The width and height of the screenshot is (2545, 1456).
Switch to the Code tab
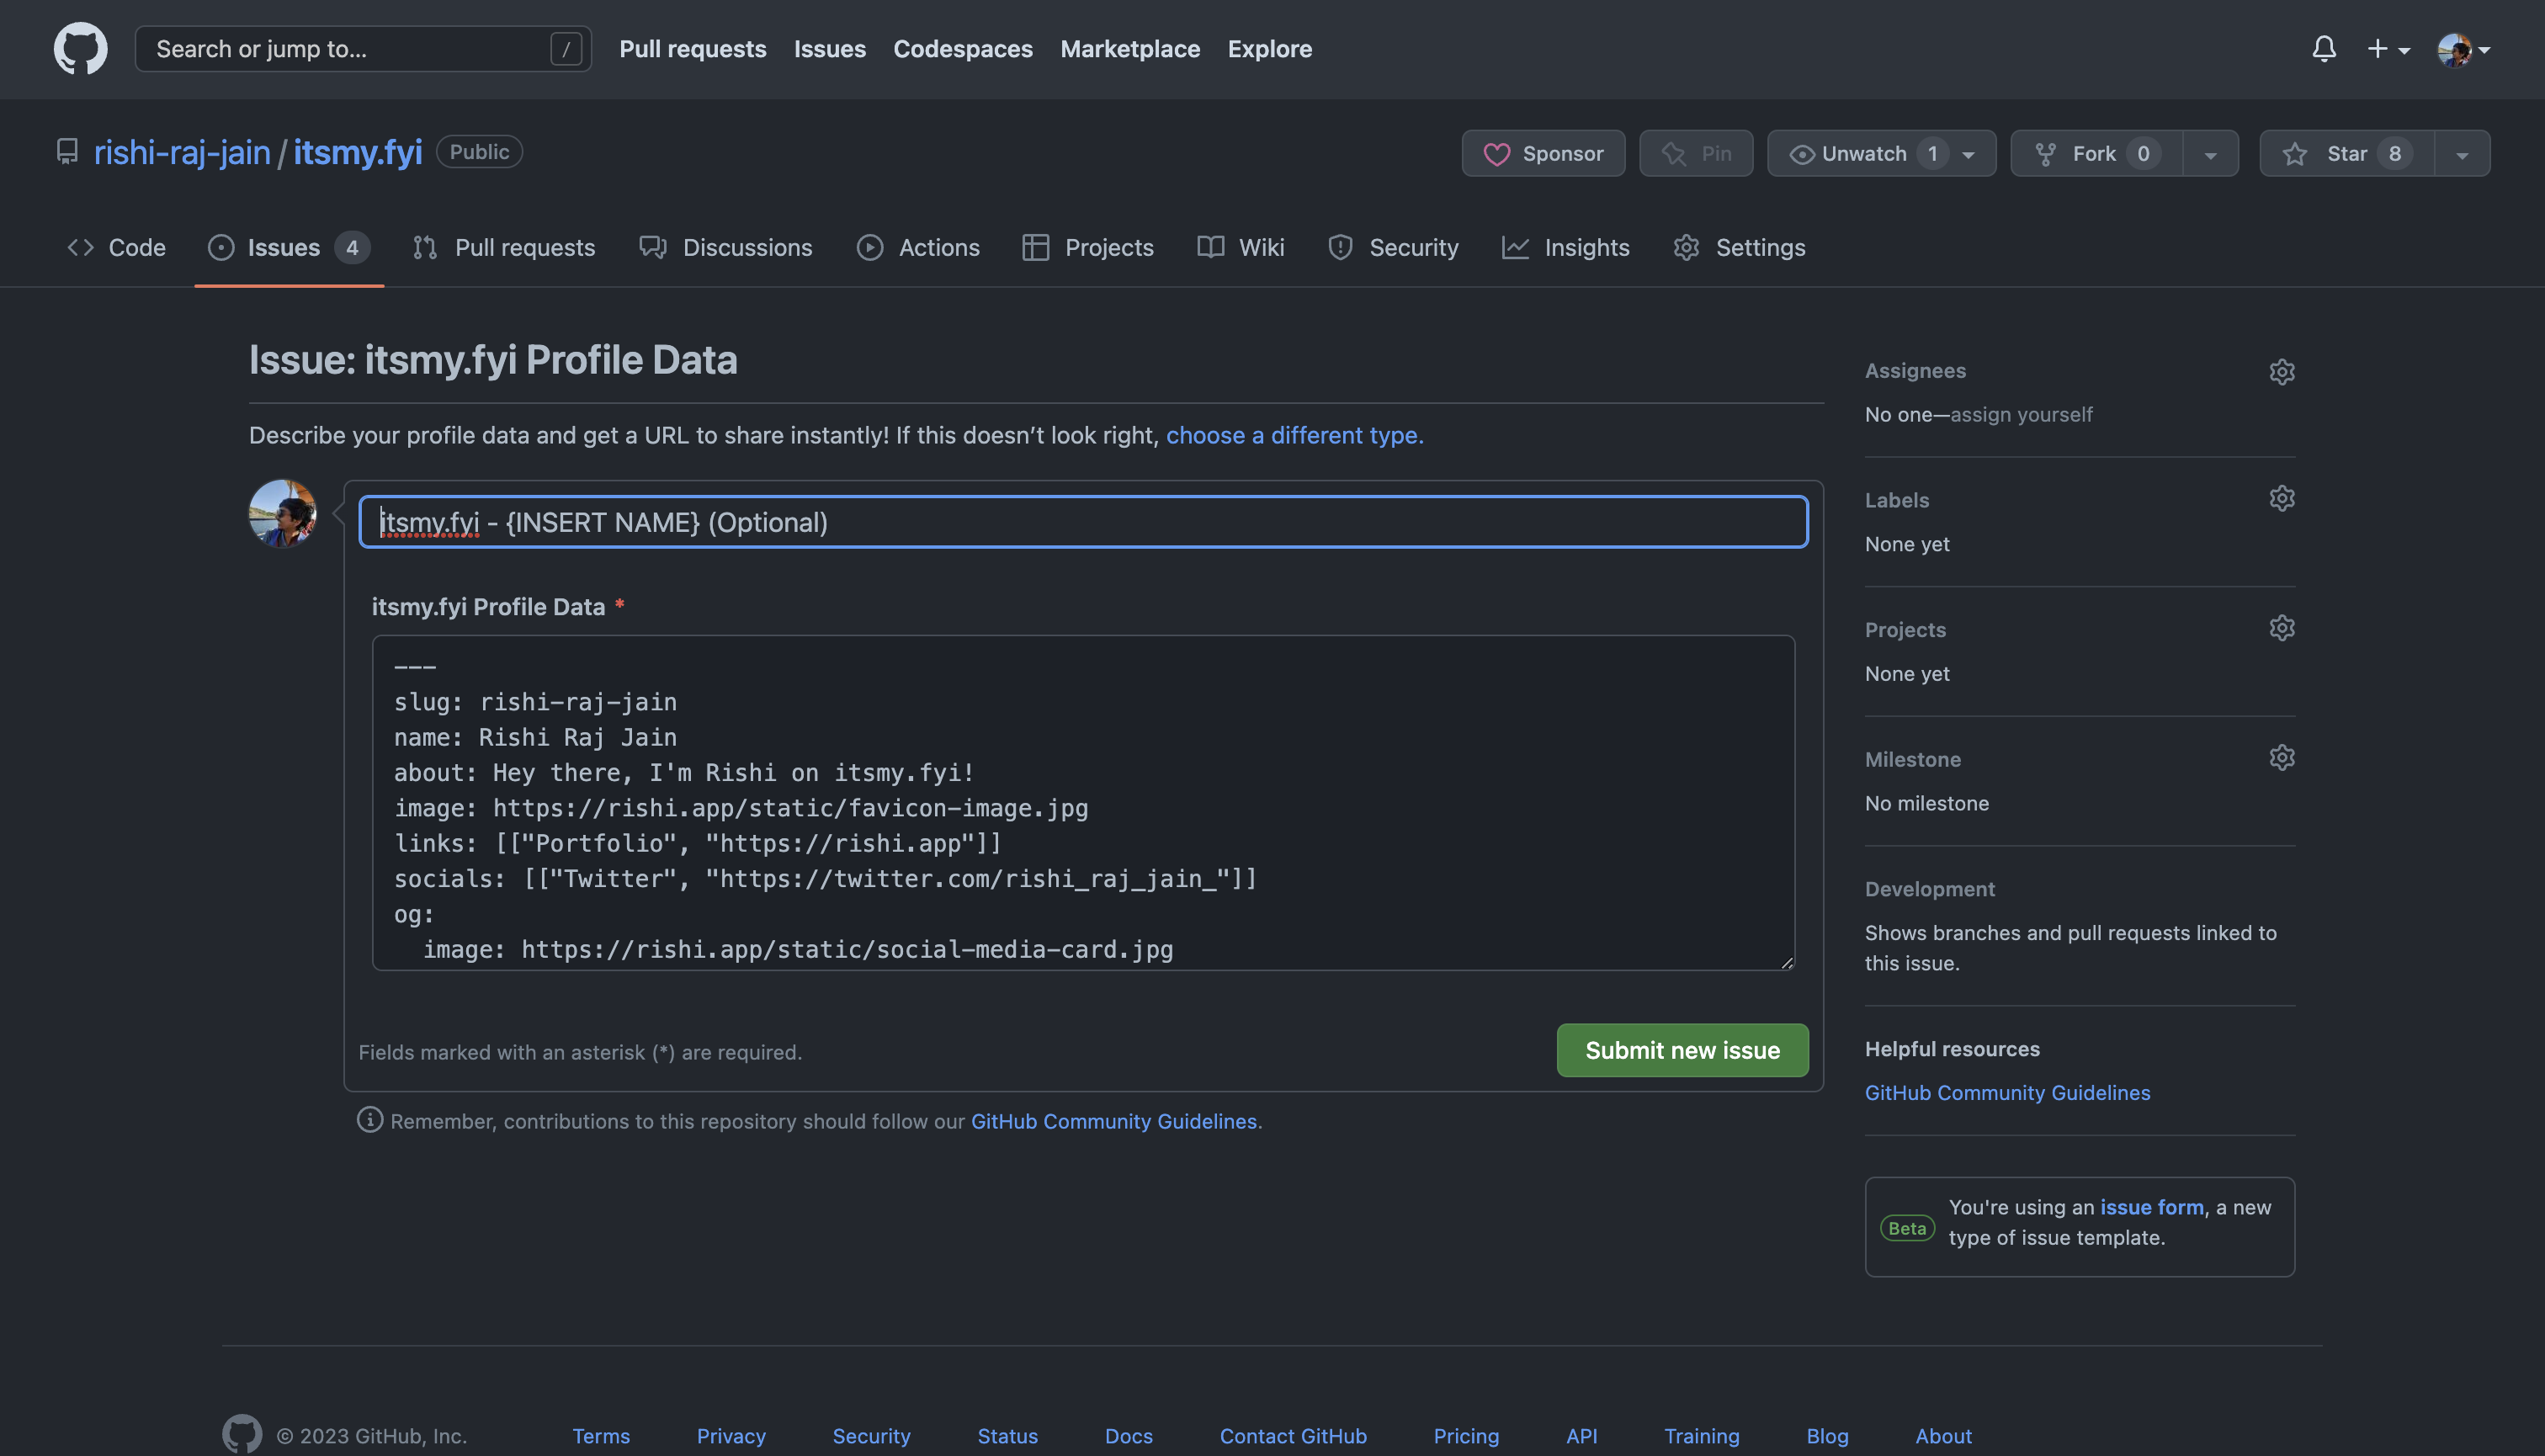tap(116, 247)
